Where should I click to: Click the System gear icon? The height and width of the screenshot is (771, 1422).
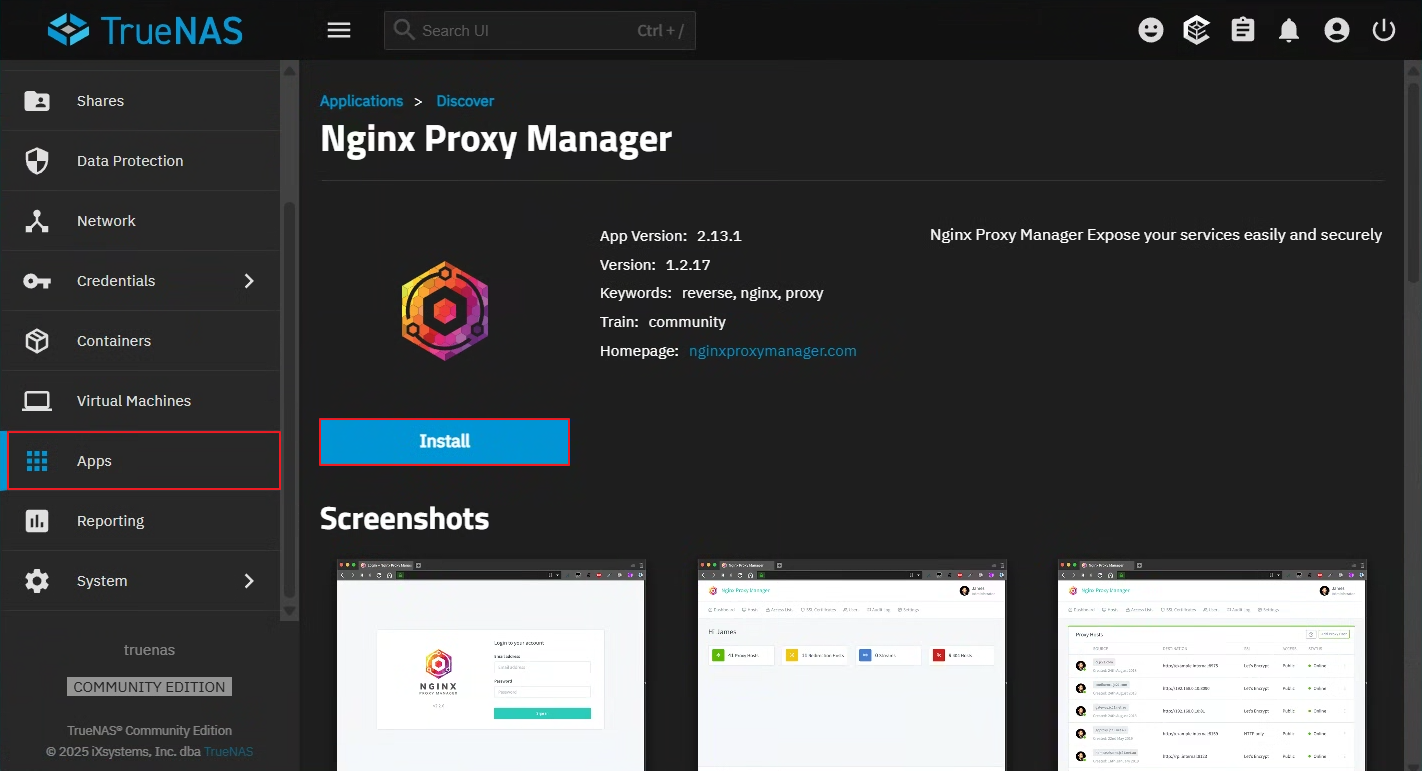37,581
